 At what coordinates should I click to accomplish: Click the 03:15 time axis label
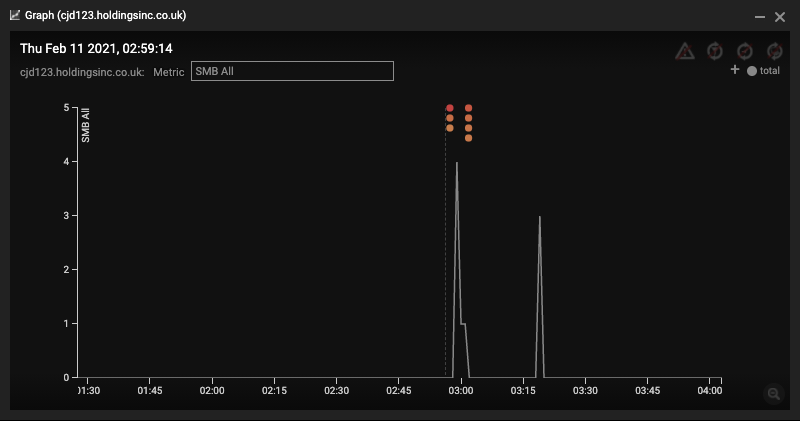pyautogui.click(x=523, y=390)
